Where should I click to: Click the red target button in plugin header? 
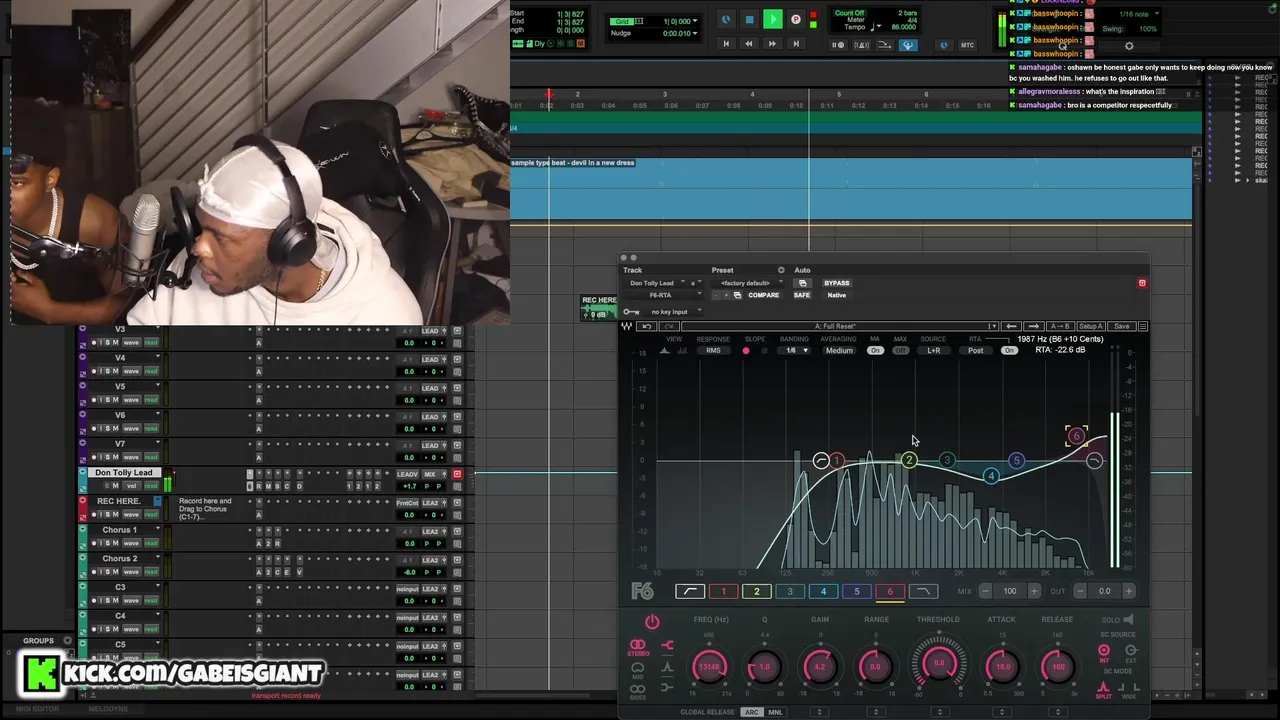tap(1142, 283)
